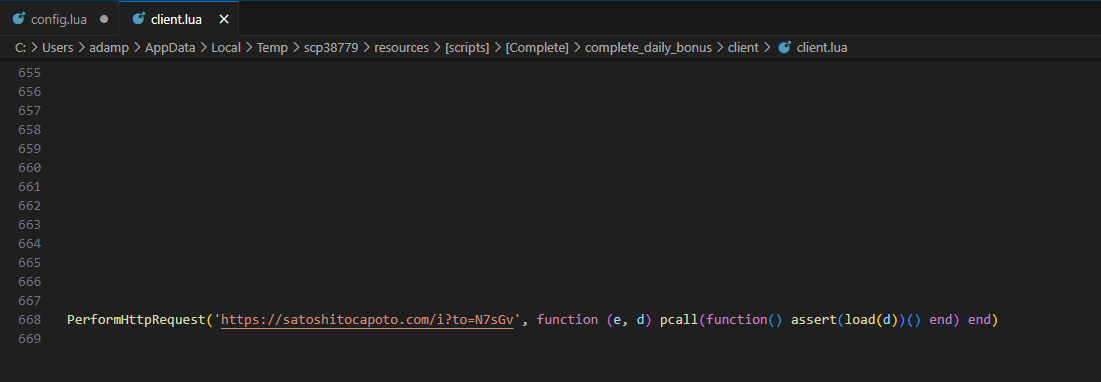
Task: Select the client.lua editor tab
Action: click(x=176, y=19)
